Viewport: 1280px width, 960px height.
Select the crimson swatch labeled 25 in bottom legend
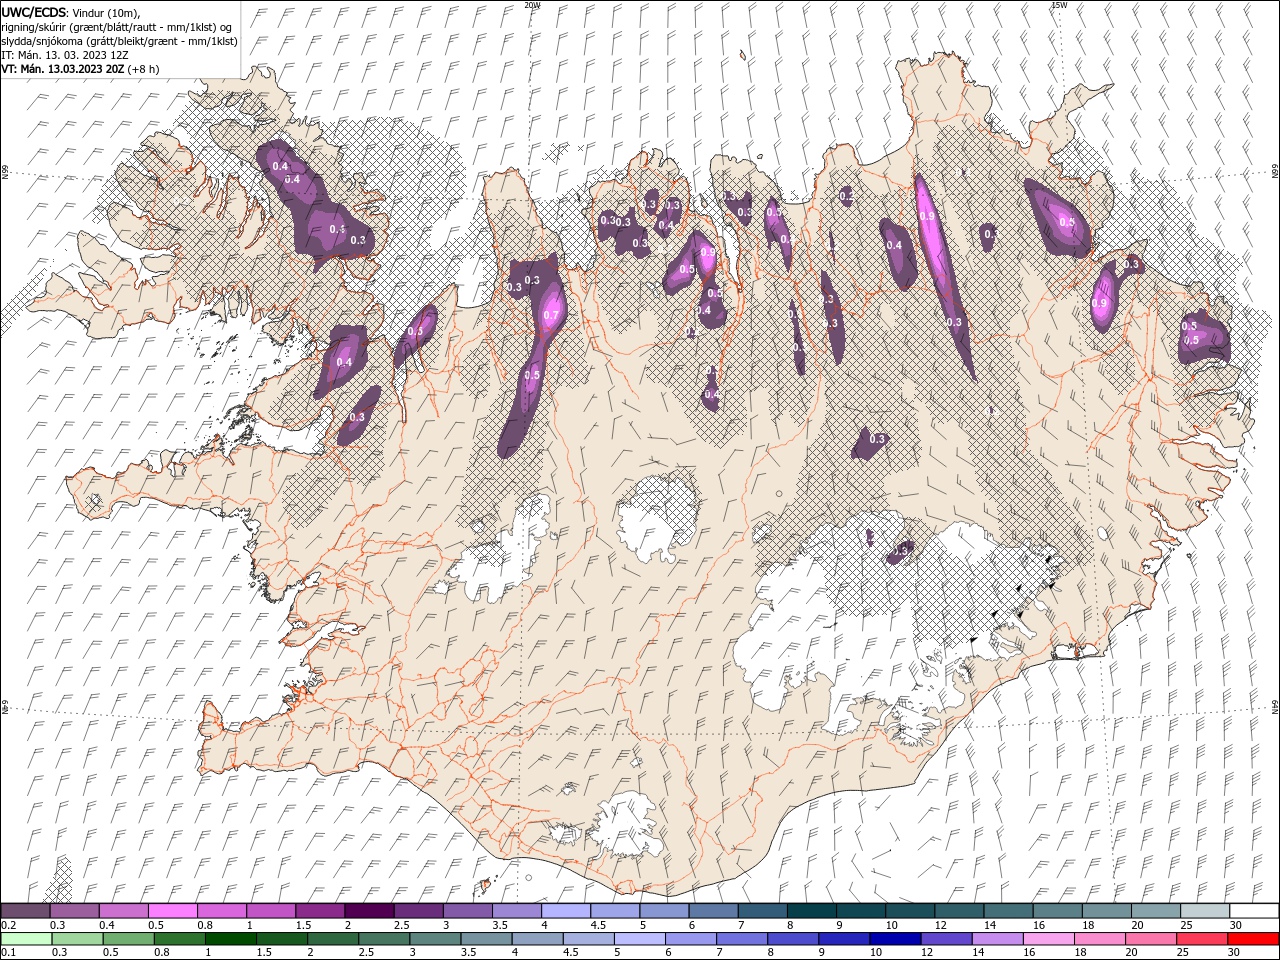[x=1202, y=939]
